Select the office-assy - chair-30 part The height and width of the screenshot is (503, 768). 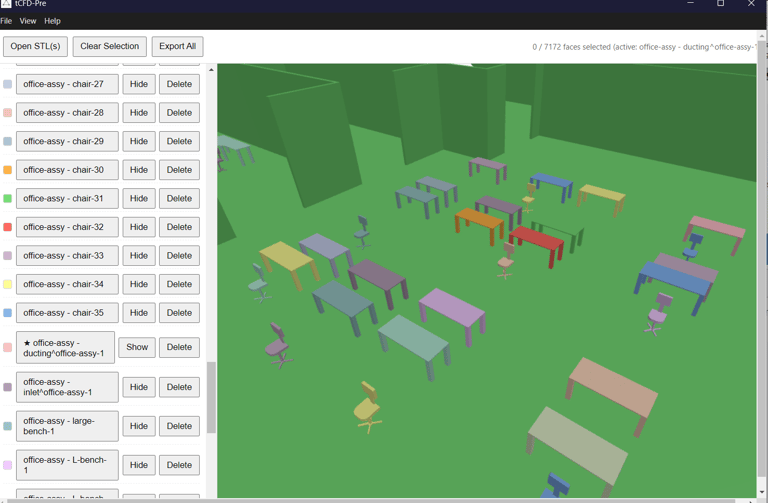tap(67, 170)
